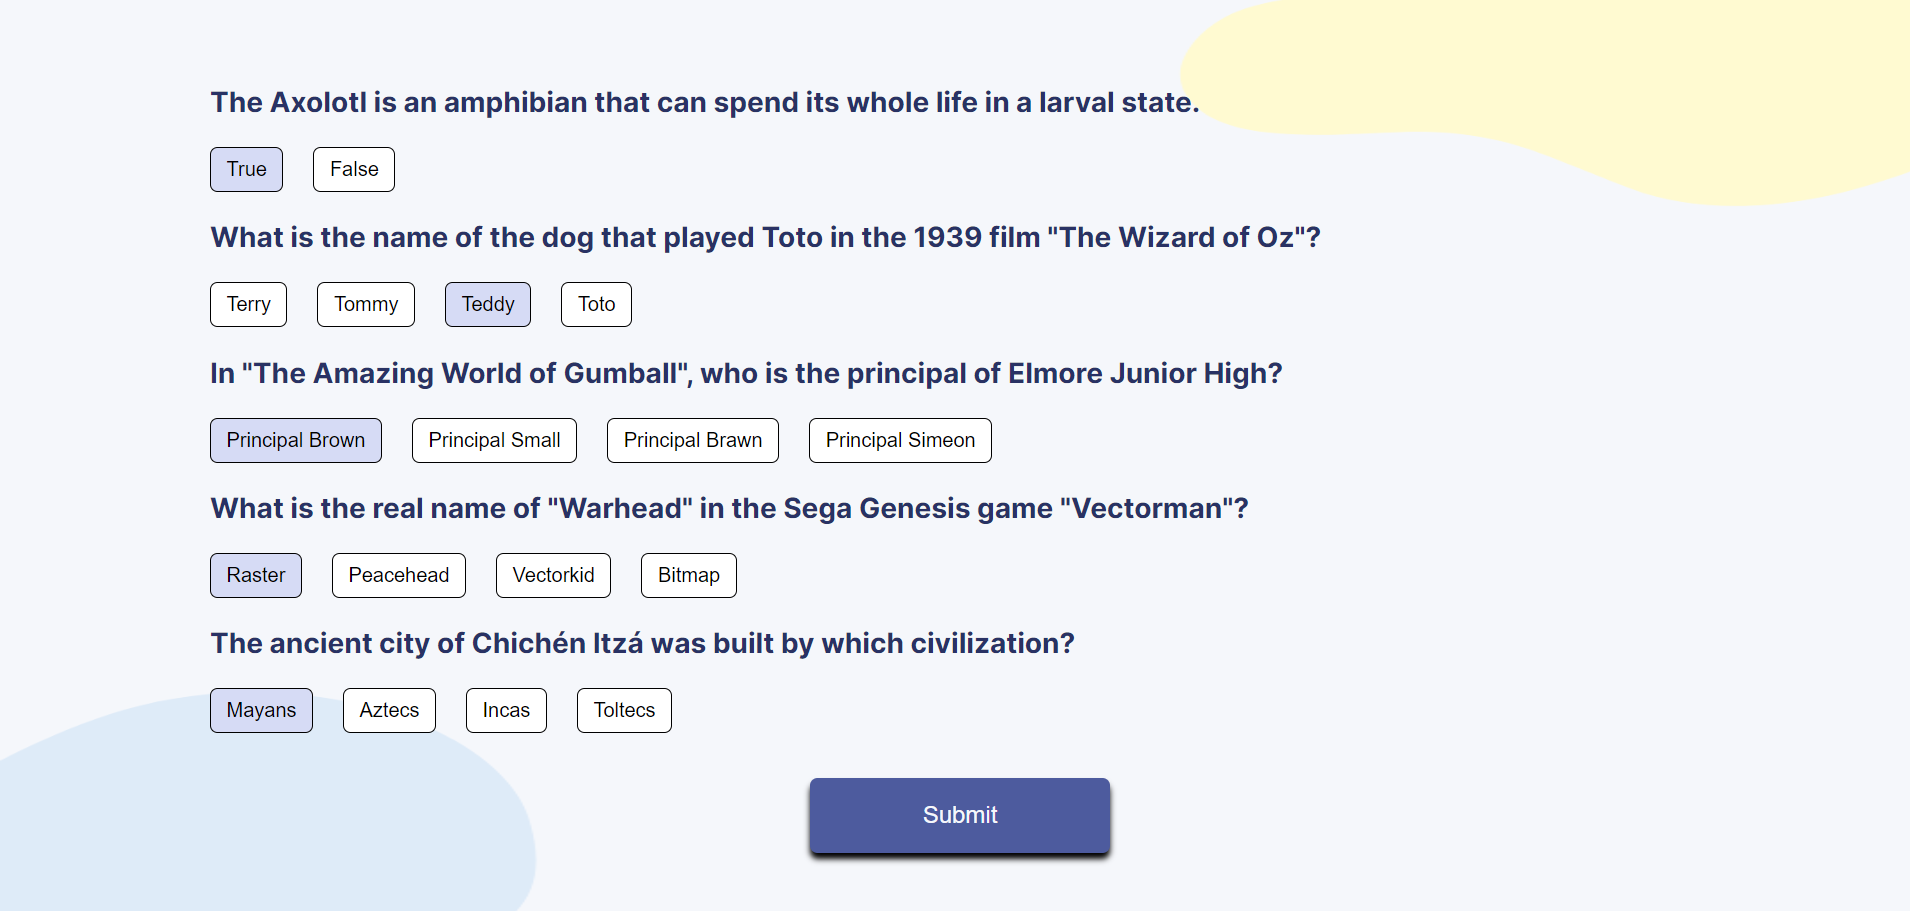This screenshot has height=911, width=1910.
Task: Choose "Tommy" as the Toto dog answer
Action: (365, 304)
